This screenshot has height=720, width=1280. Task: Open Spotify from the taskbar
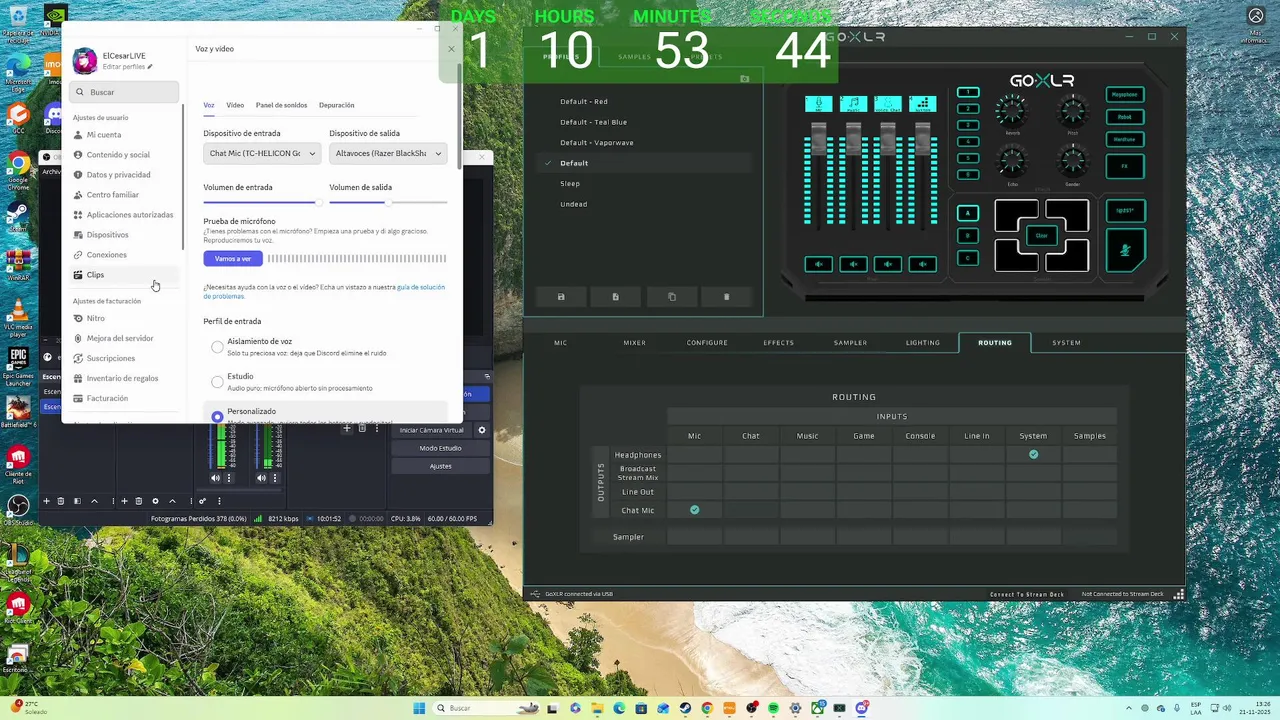(773, 708)
